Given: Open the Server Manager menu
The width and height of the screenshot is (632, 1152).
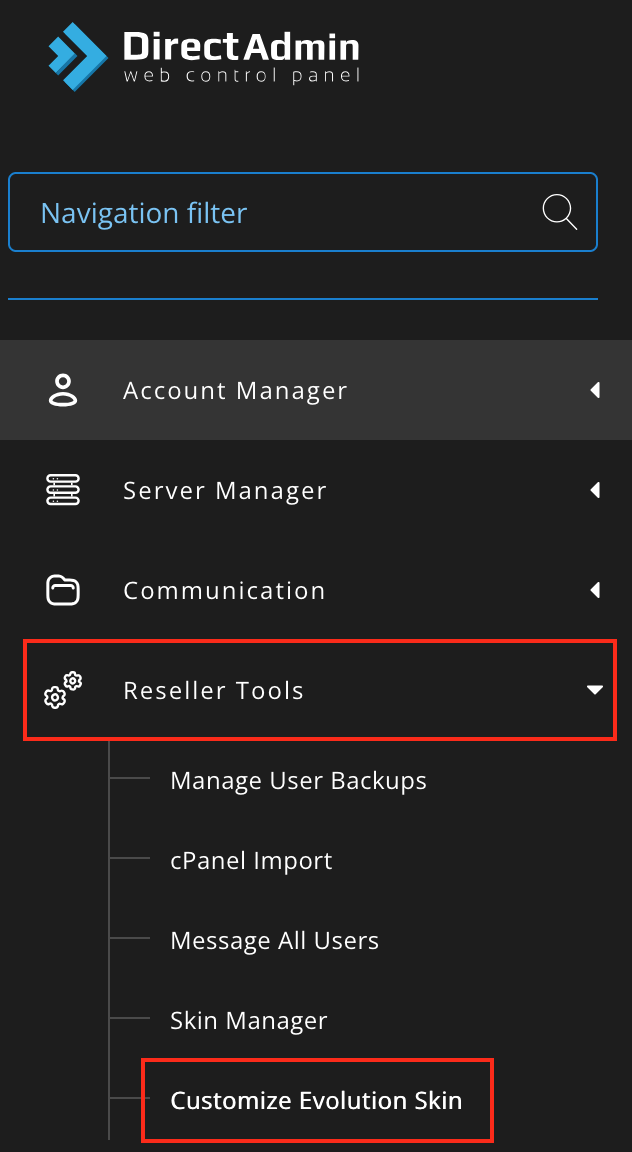Looking at the screenshot, I should pos(316,490).
